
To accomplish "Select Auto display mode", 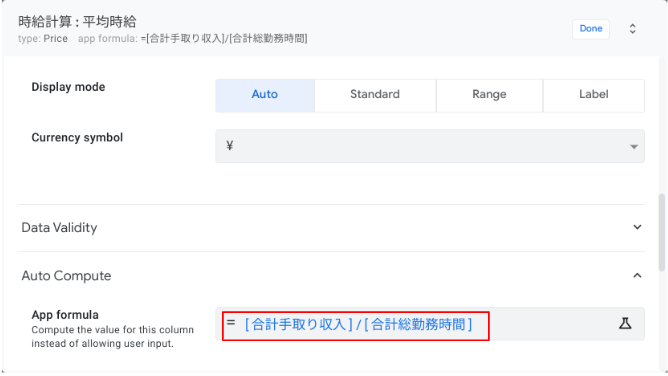I will click(x=265, y=95).
